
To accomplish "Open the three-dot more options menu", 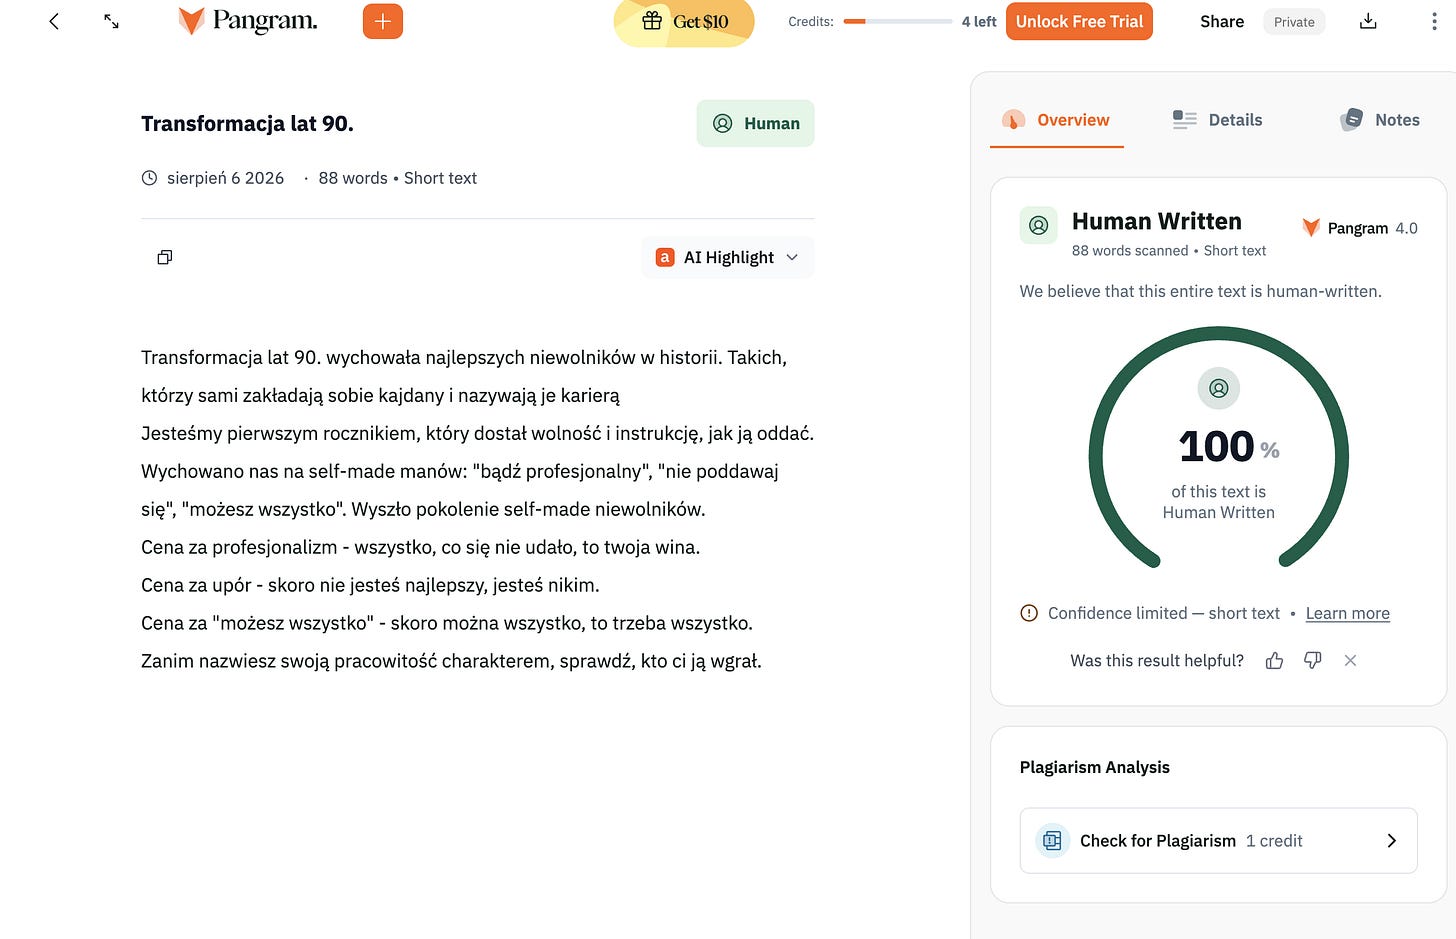I will point(1434,21).
